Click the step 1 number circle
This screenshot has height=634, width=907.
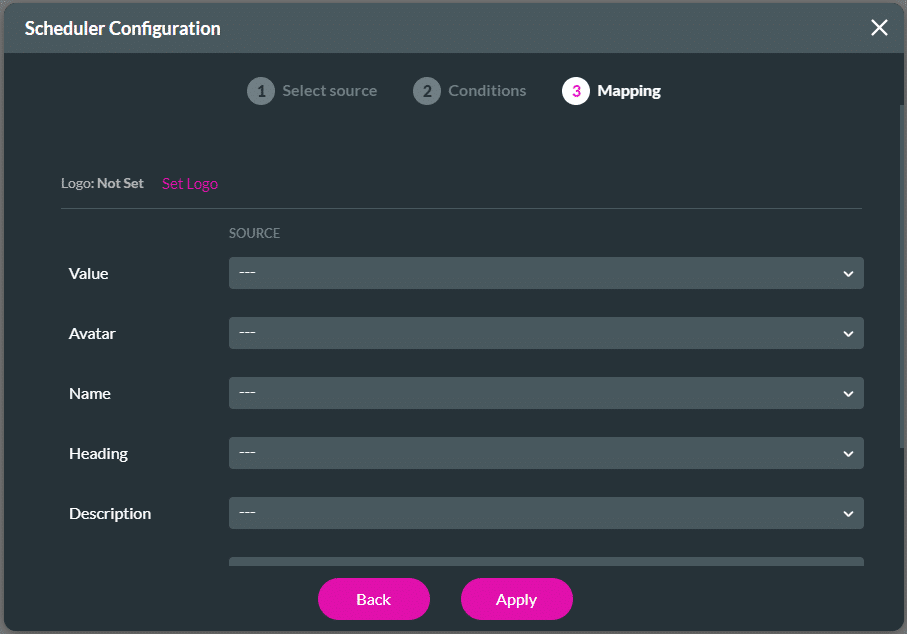click(261, 91)
